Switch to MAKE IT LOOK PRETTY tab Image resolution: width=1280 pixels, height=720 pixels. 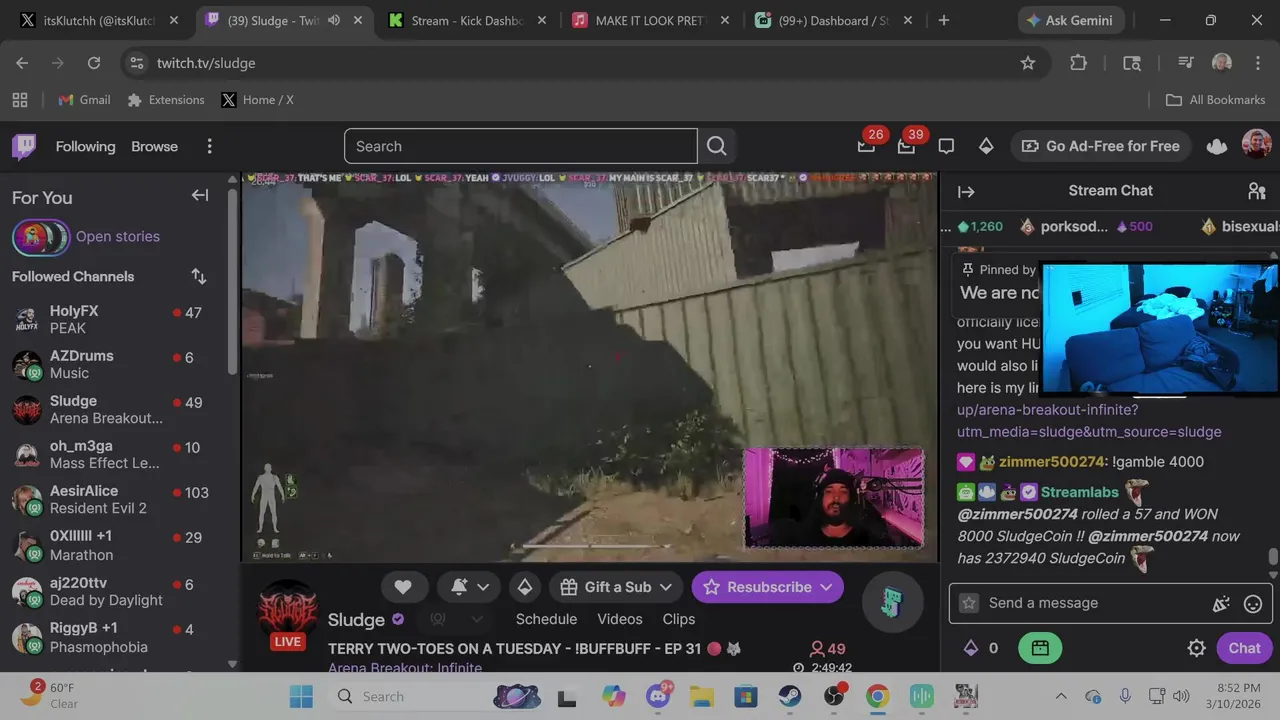pos(650,20)
